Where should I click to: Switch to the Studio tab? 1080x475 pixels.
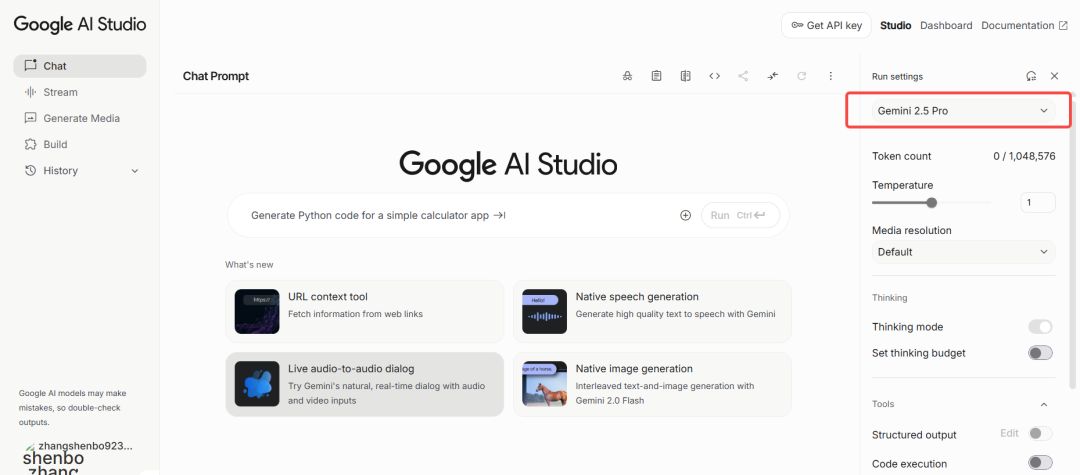click(x=895, y=25)
